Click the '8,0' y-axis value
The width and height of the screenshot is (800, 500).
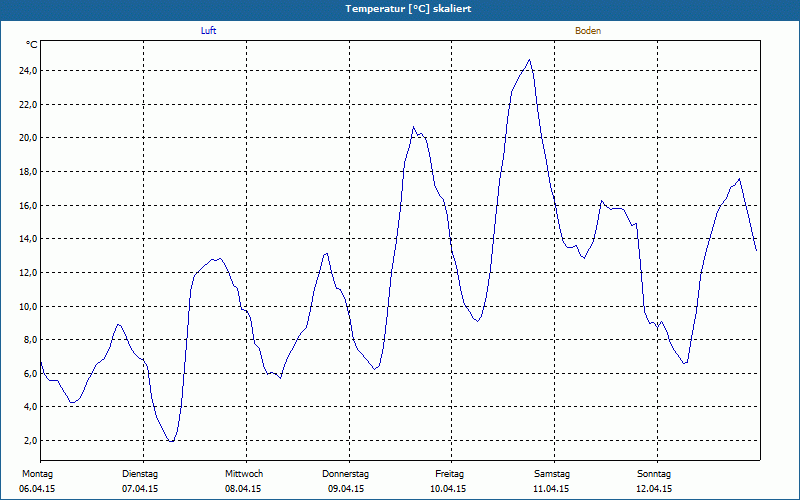pos(31,340)
